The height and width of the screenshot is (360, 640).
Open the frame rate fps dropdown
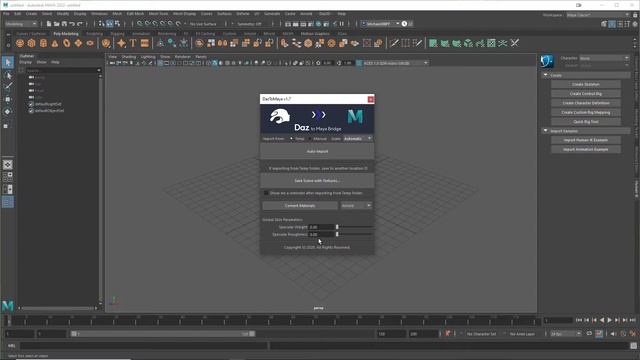pos(566,334)
